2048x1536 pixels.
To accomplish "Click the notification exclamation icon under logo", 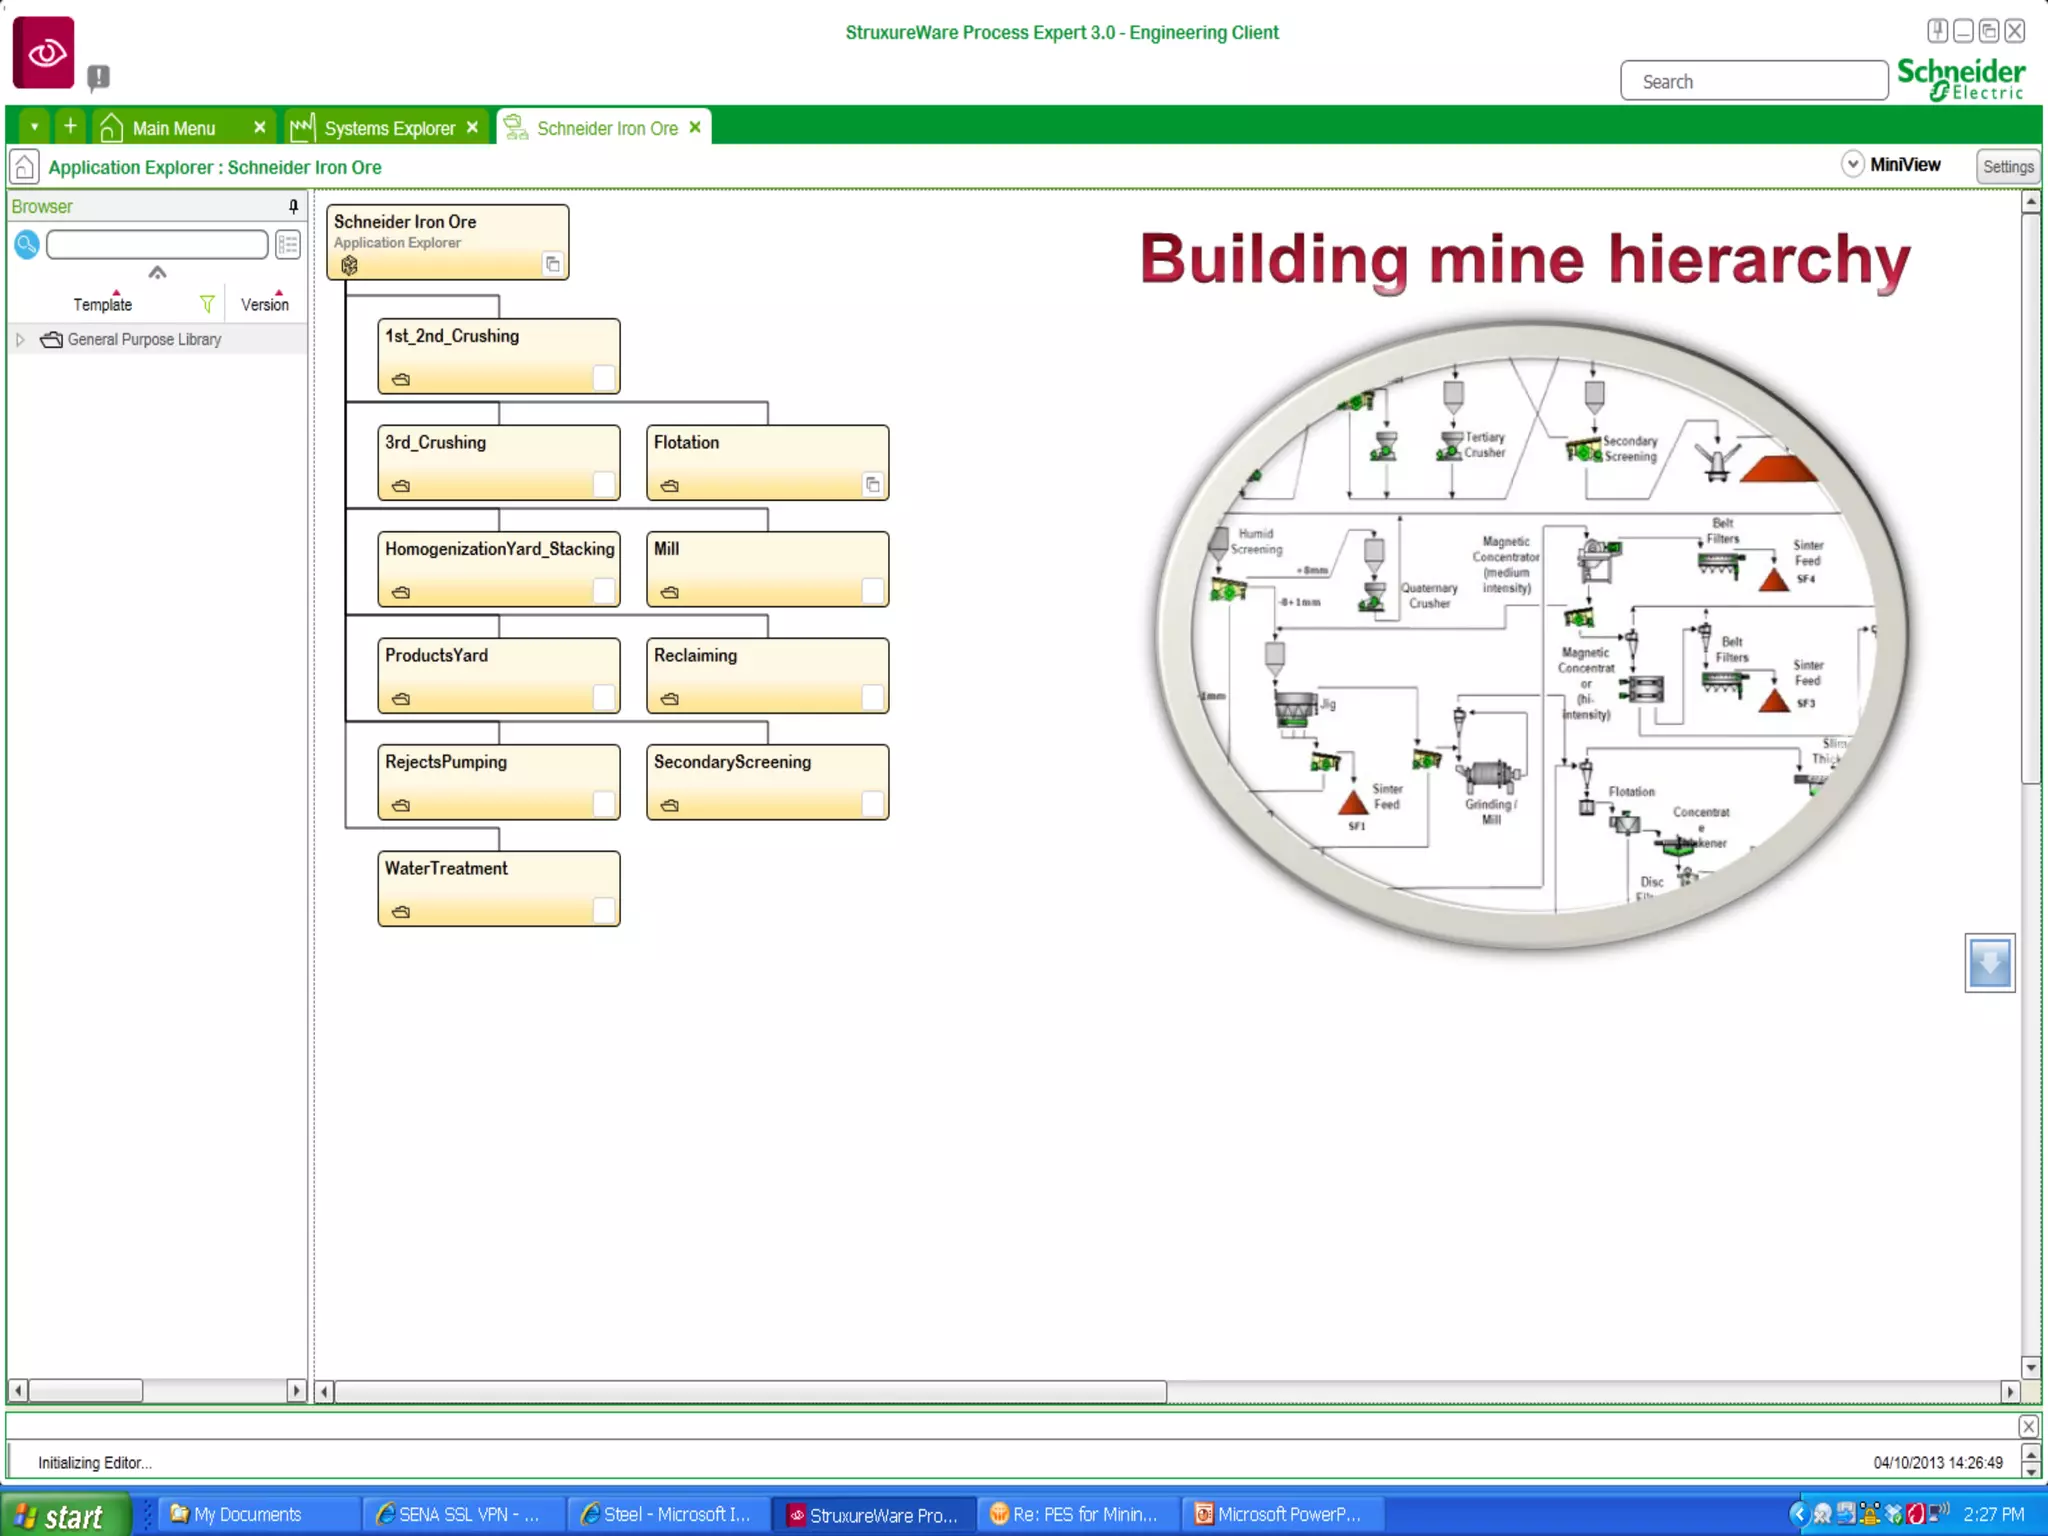I will tap(98, 77).
